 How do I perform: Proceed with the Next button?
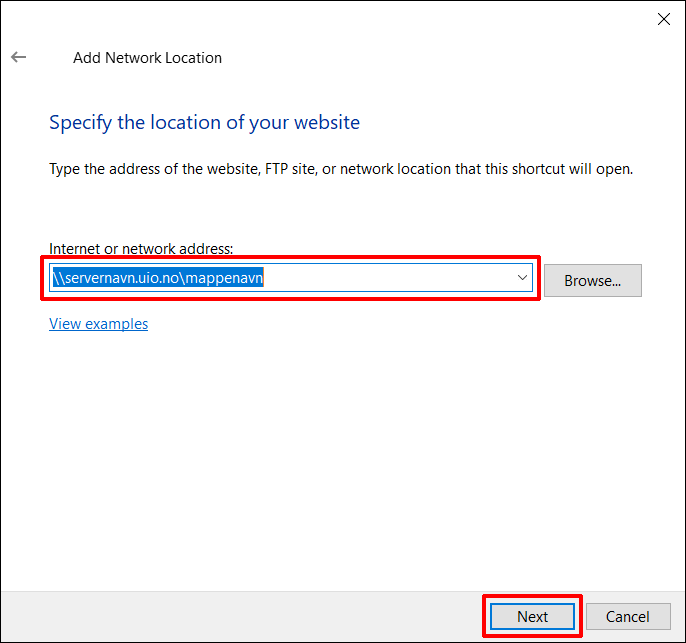tap(532, 616)
